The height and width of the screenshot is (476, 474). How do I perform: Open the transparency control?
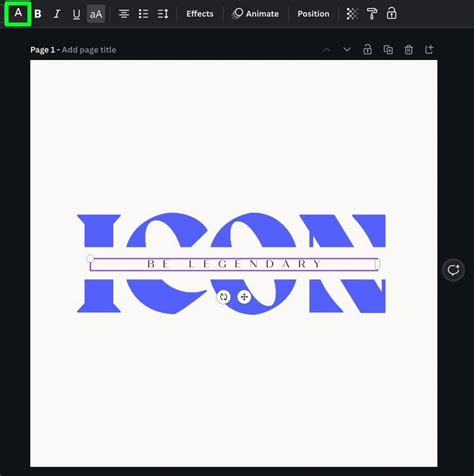click(352, 14)
